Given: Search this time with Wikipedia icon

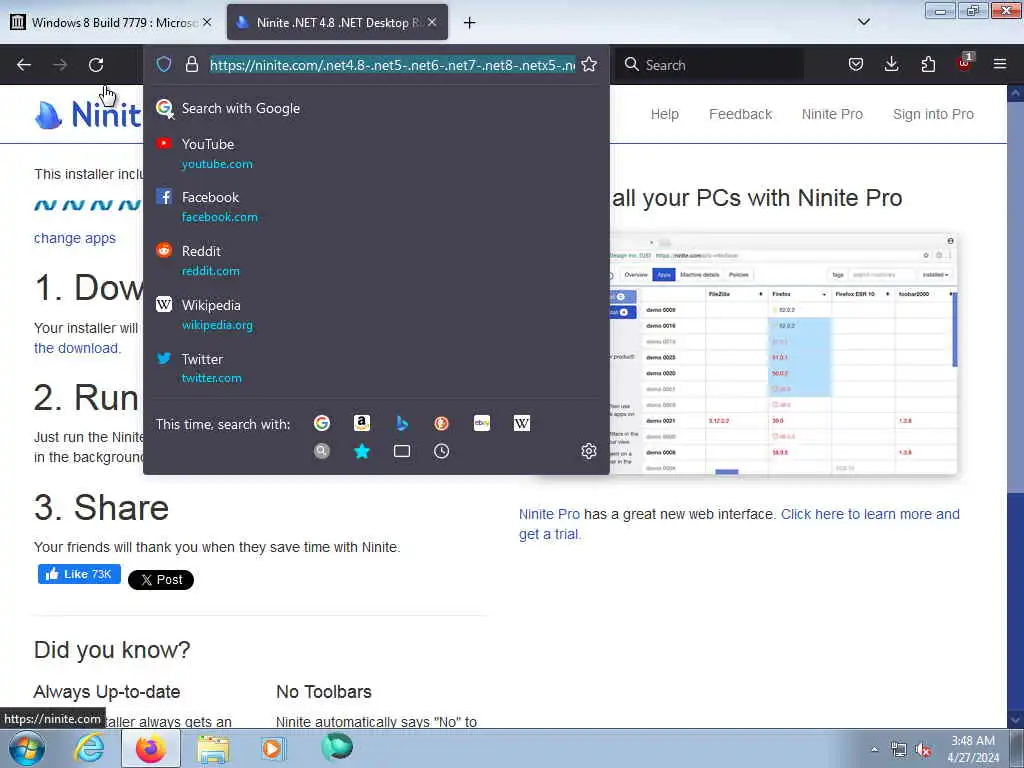Looking at the screenshot, I should click(522, 423).
